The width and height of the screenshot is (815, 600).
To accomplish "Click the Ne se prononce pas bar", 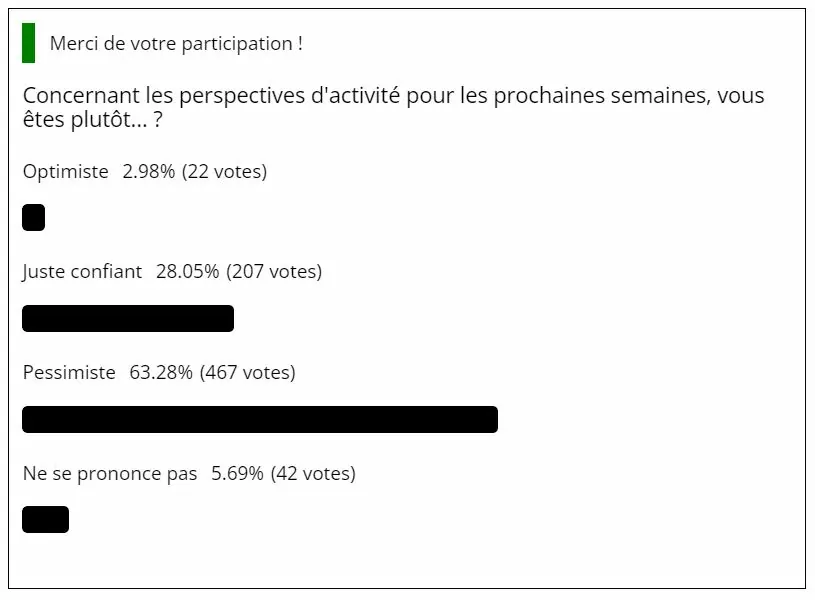I will click(x=45, y=519).
